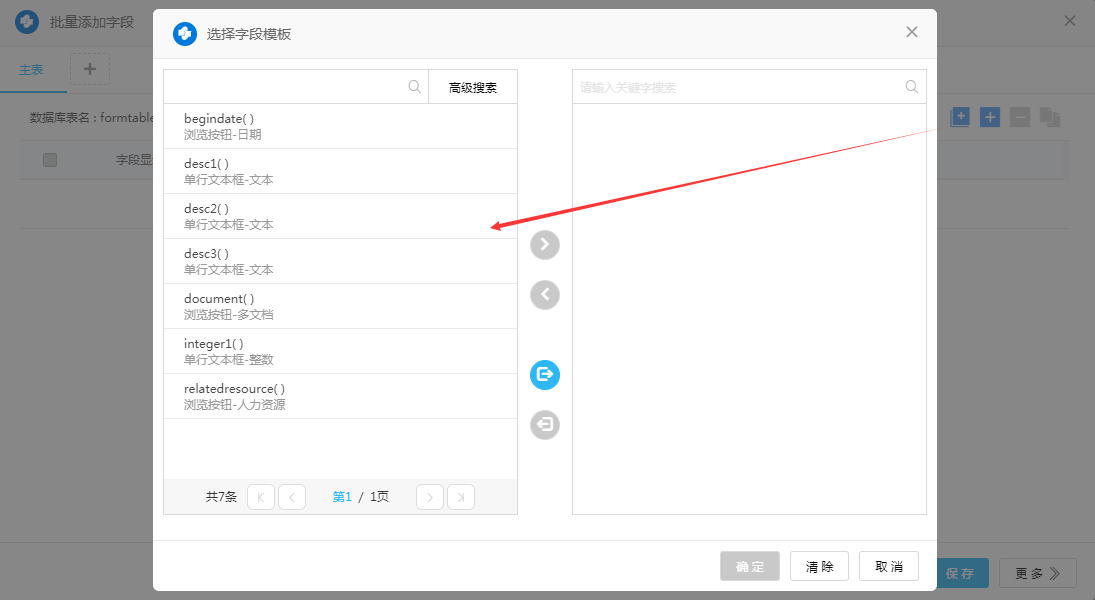The height and width of the screenshot is (600, 1095).
Task: Go to the previous page of results
Action: click(292, 497)
